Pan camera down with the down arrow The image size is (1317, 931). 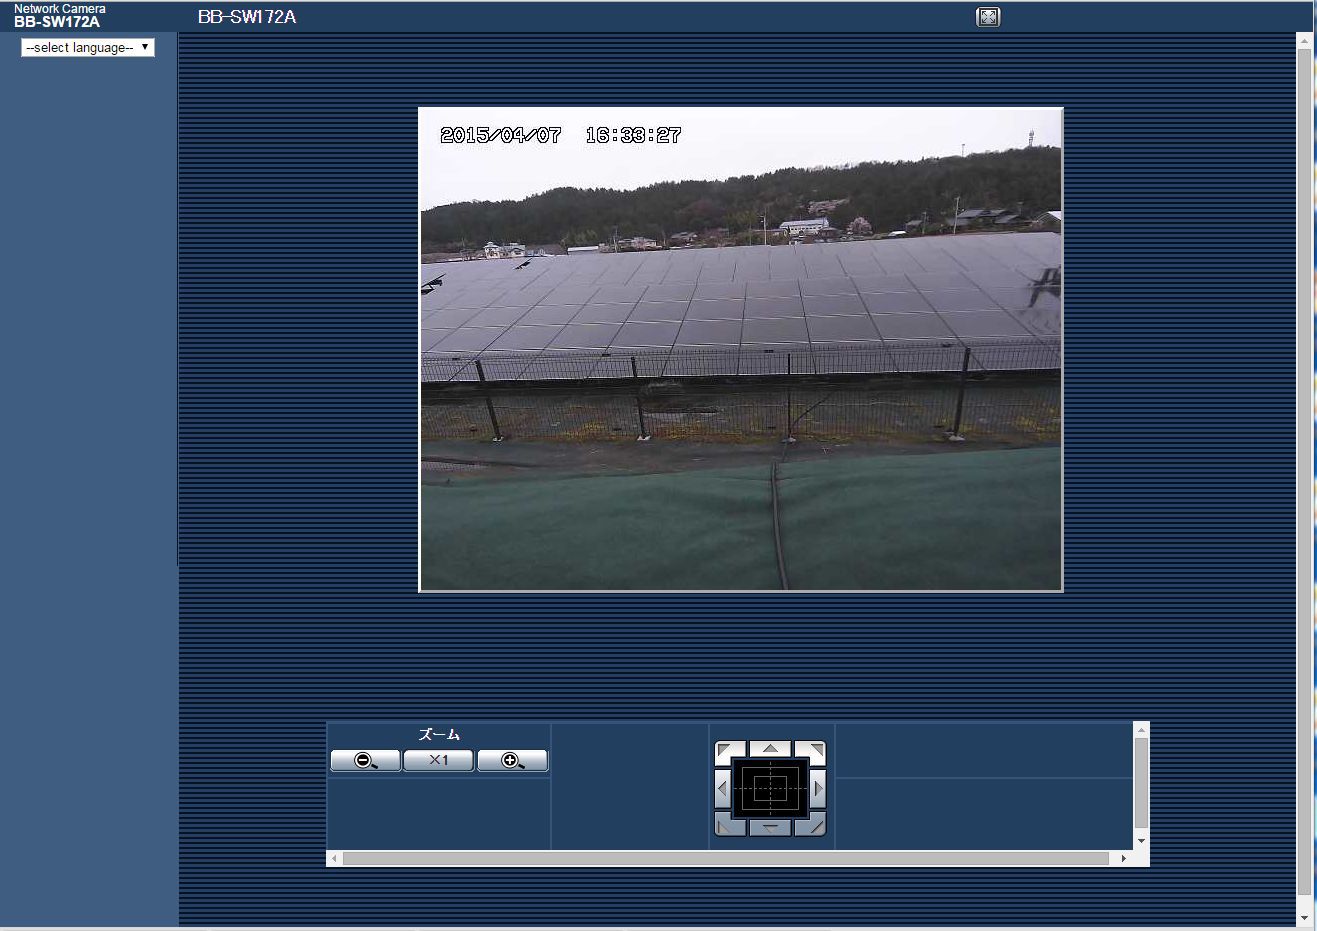point(770,828)
